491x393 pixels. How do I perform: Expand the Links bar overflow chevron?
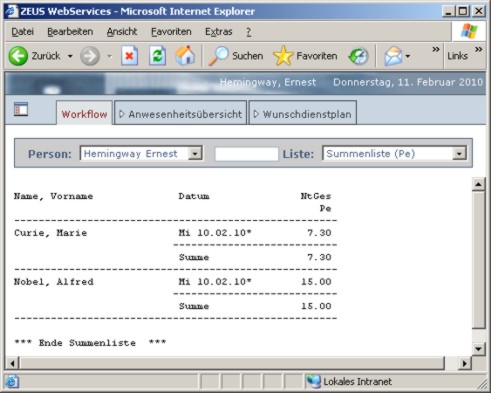point(479,50)
